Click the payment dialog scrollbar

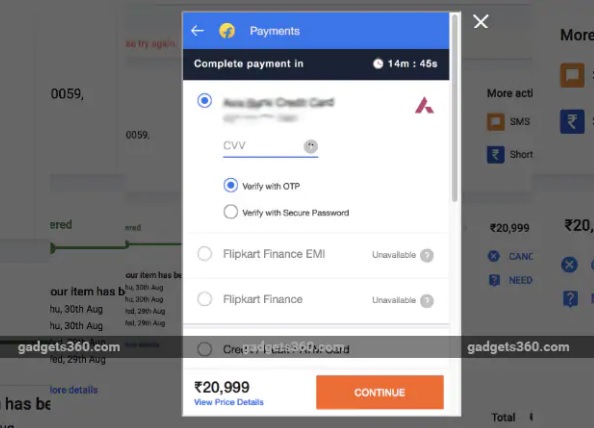click(455, 108)
